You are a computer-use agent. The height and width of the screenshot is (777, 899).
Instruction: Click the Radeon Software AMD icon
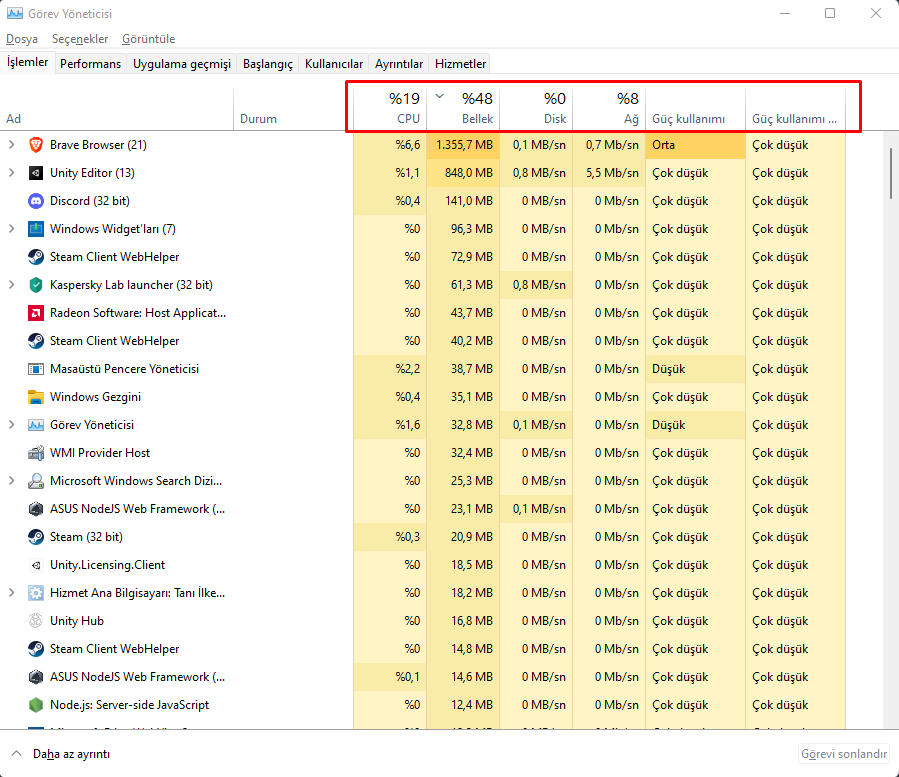[x=36, y=313]
